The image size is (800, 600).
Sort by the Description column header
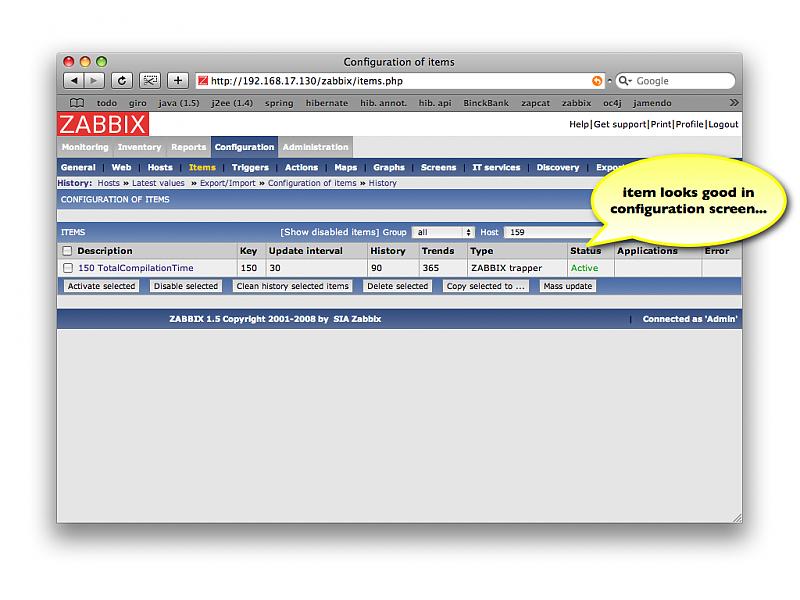click(x=105, y=251)
